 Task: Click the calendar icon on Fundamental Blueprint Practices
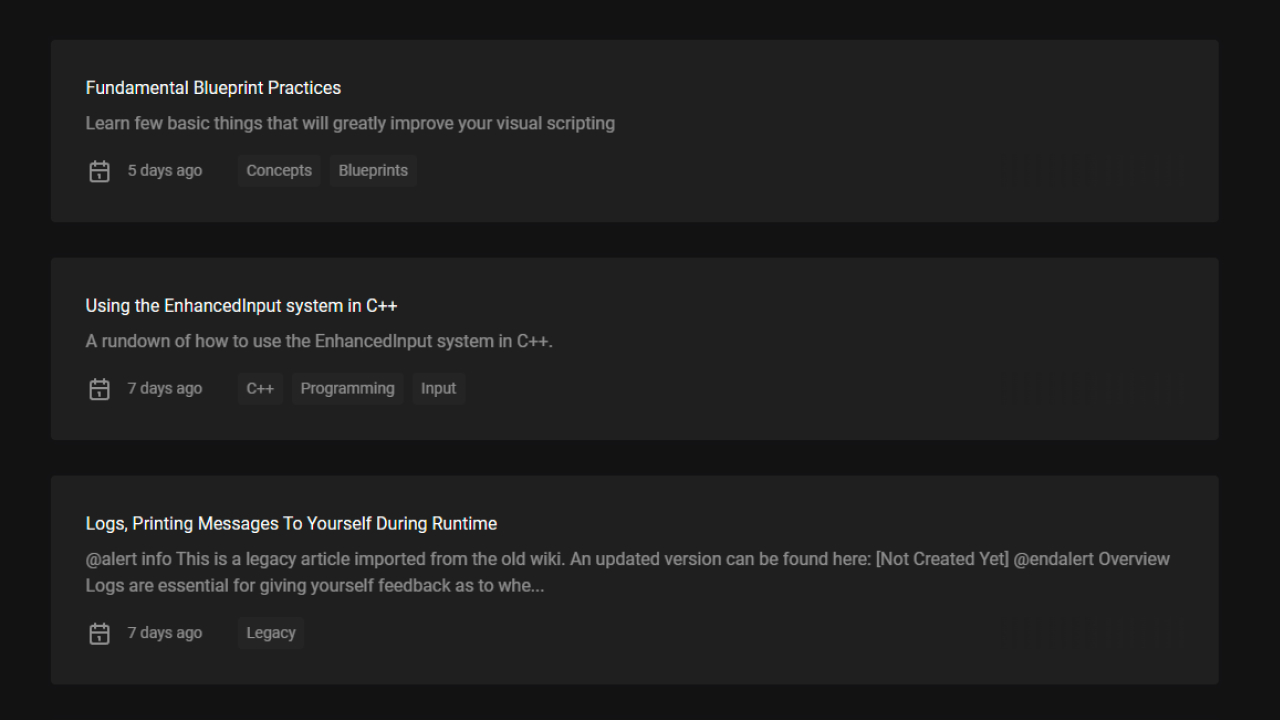99,170
